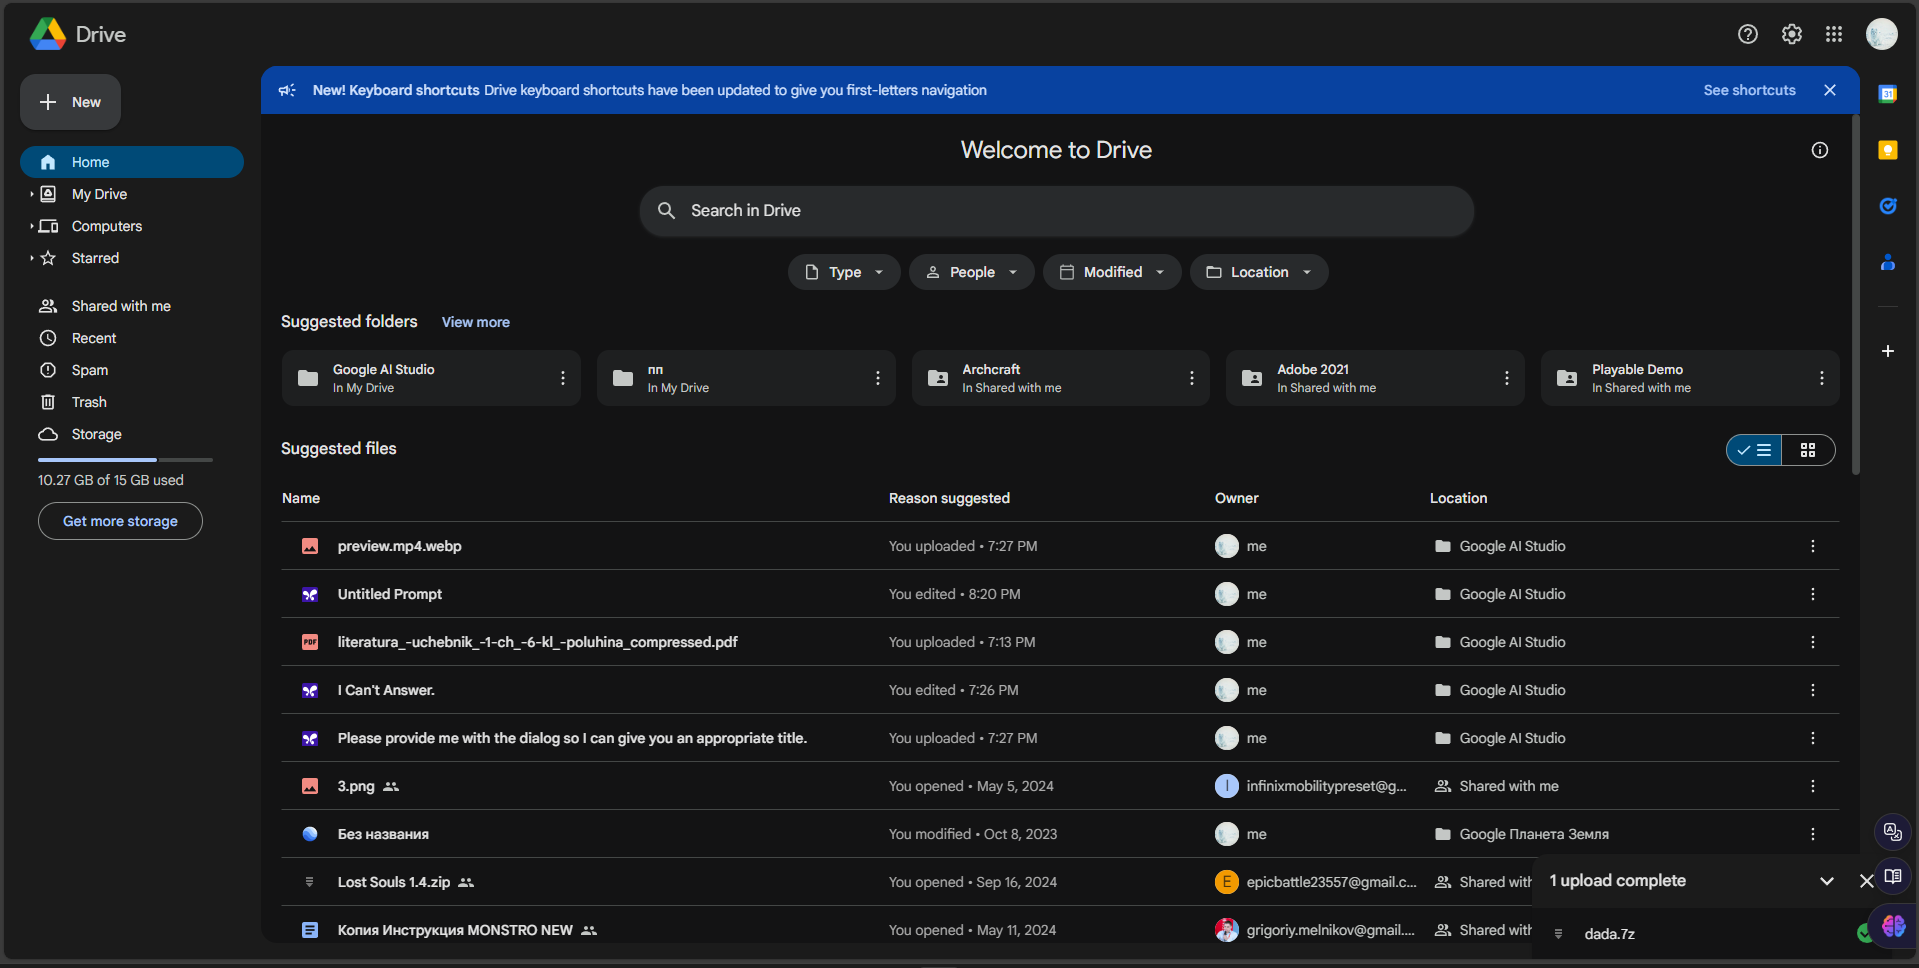
Task: Expand the Starred tree arrow
Action: (31, 258)
